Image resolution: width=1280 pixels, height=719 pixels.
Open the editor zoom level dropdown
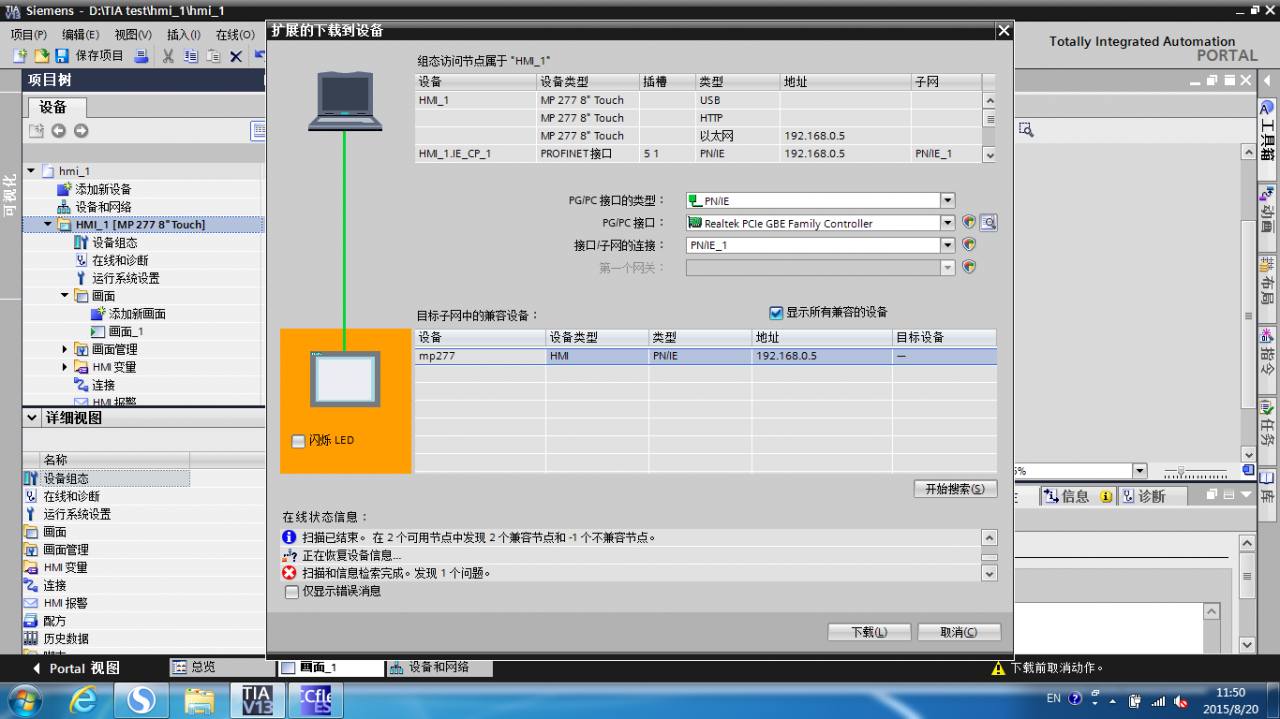[x=1139, y=471]
